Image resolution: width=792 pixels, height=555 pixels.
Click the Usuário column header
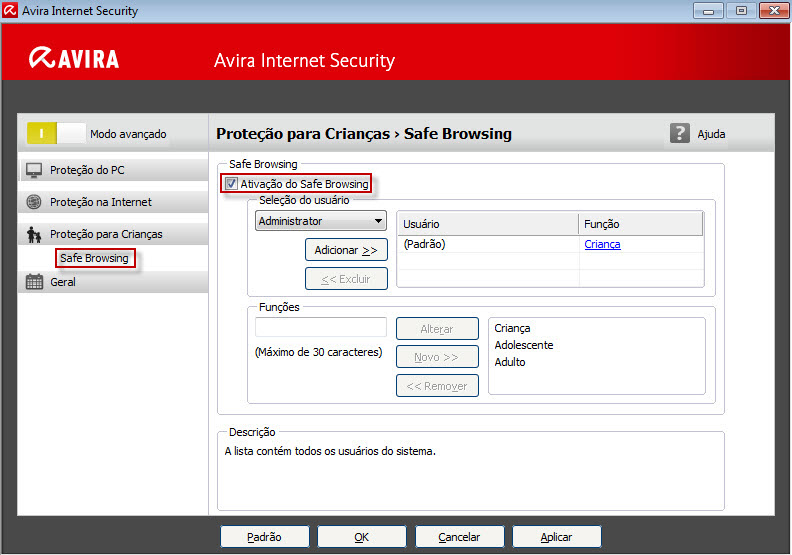click(488, 224)
